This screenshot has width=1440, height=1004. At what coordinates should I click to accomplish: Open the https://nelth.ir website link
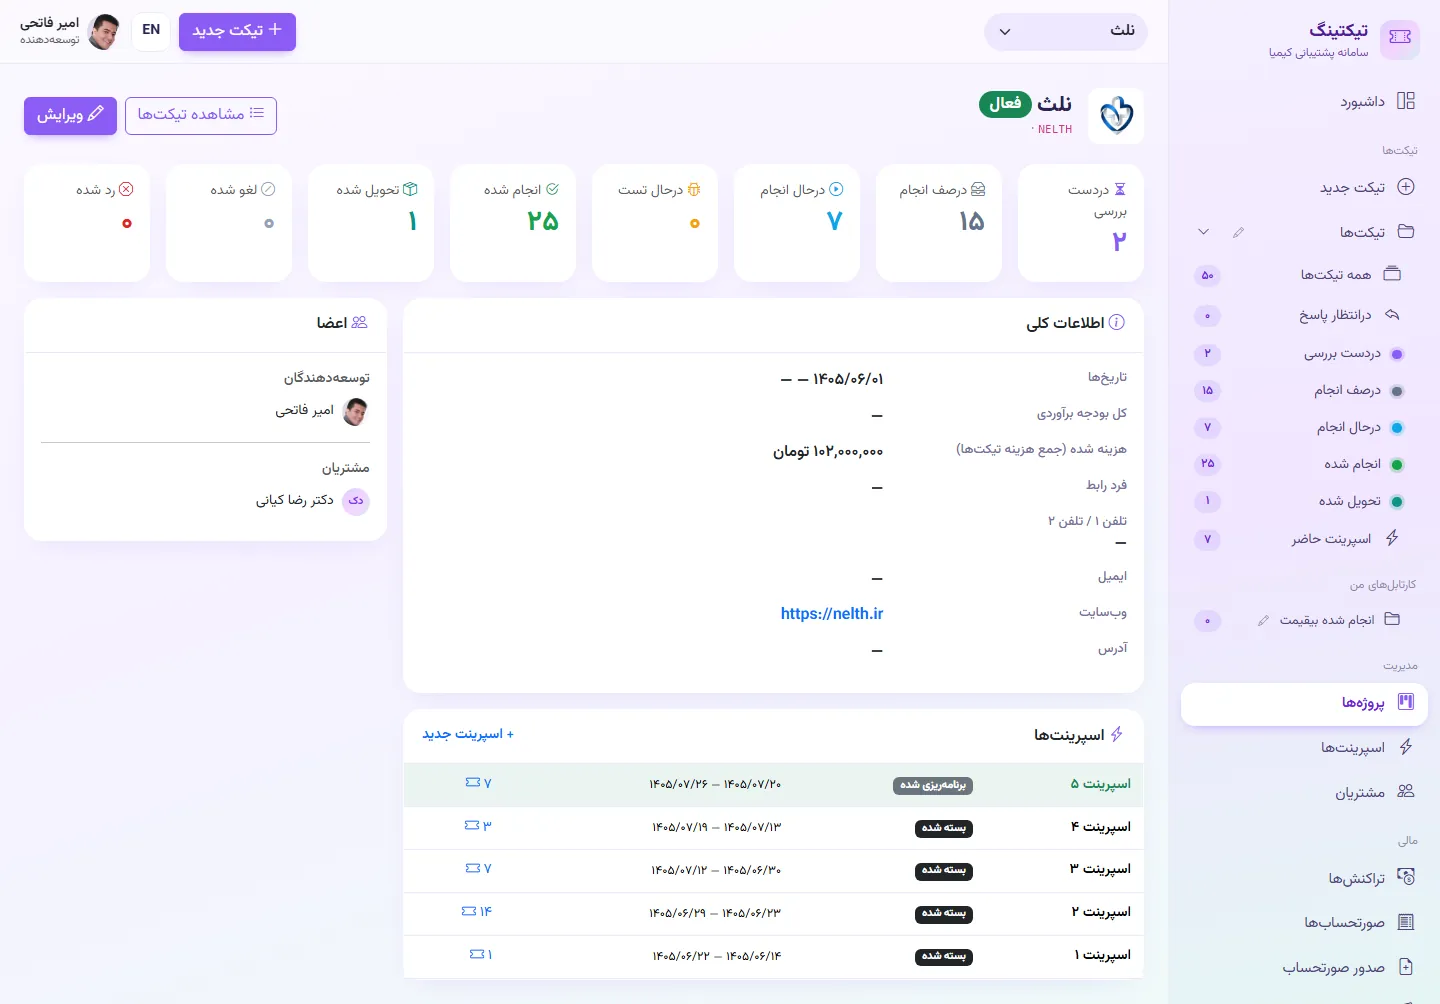pos(832,613)
